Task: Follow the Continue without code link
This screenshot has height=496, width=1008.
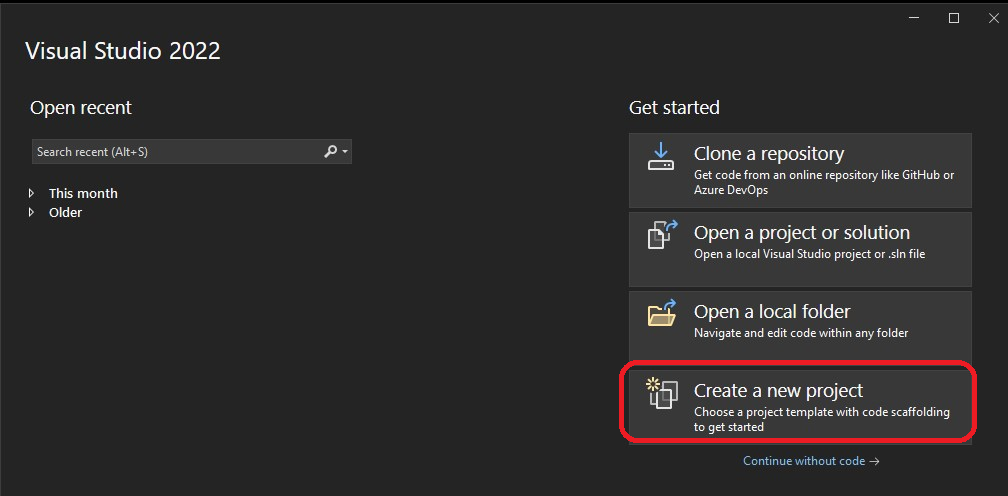Action: click(811, 461)
